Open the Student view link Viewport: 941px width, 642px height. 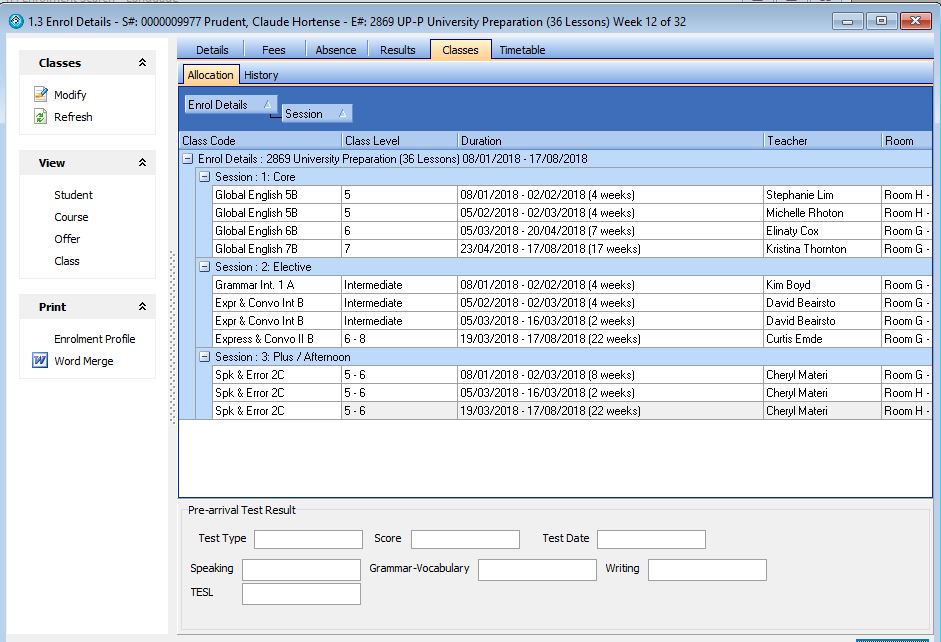[x=73, y=195]
